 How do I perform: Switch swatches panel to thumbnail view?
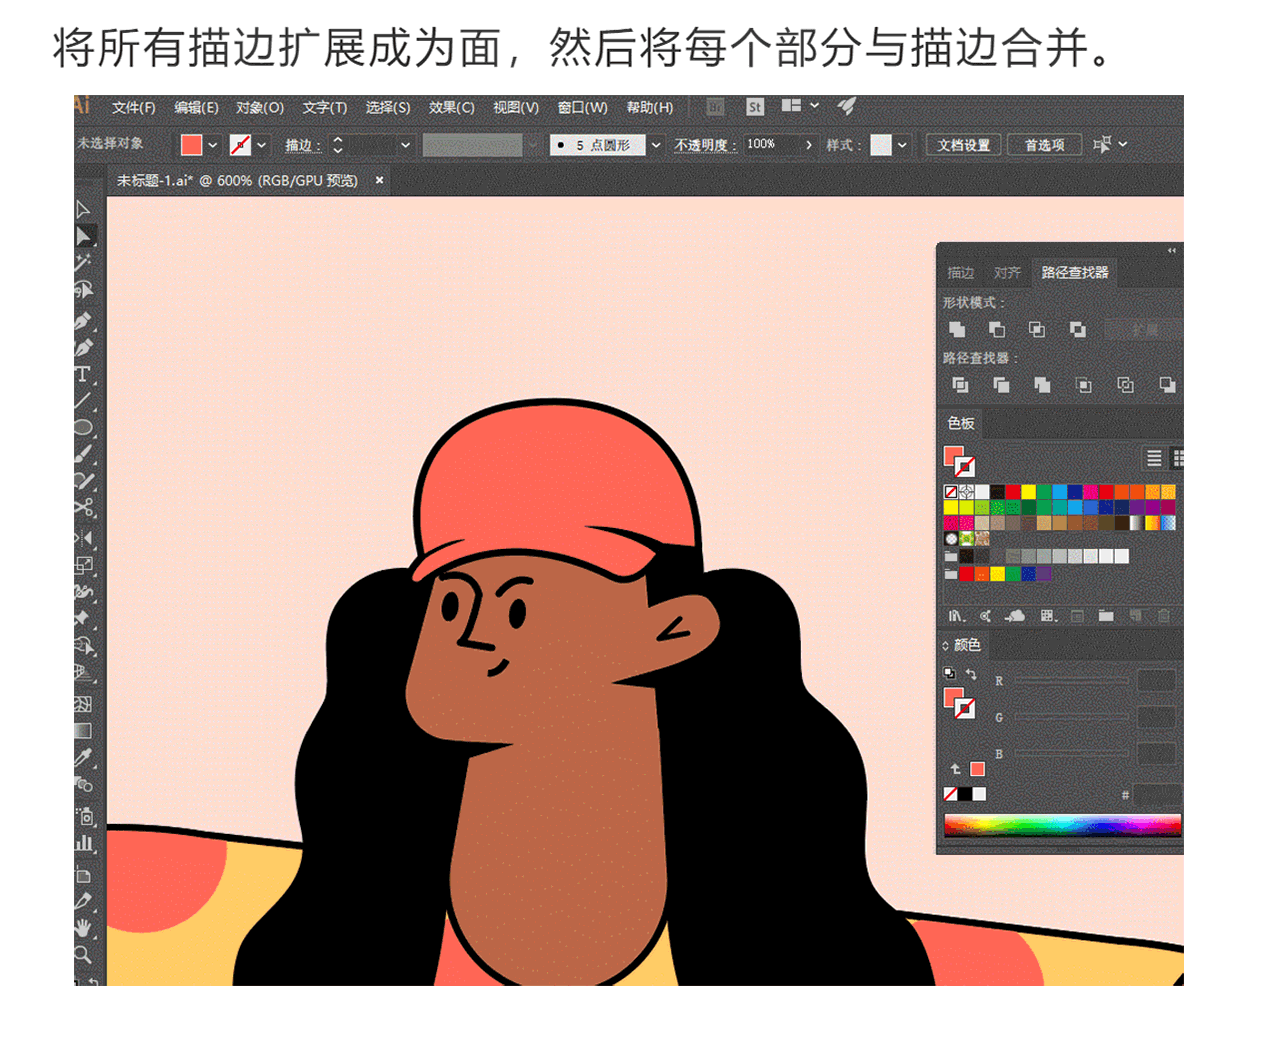click(1178, 458)
